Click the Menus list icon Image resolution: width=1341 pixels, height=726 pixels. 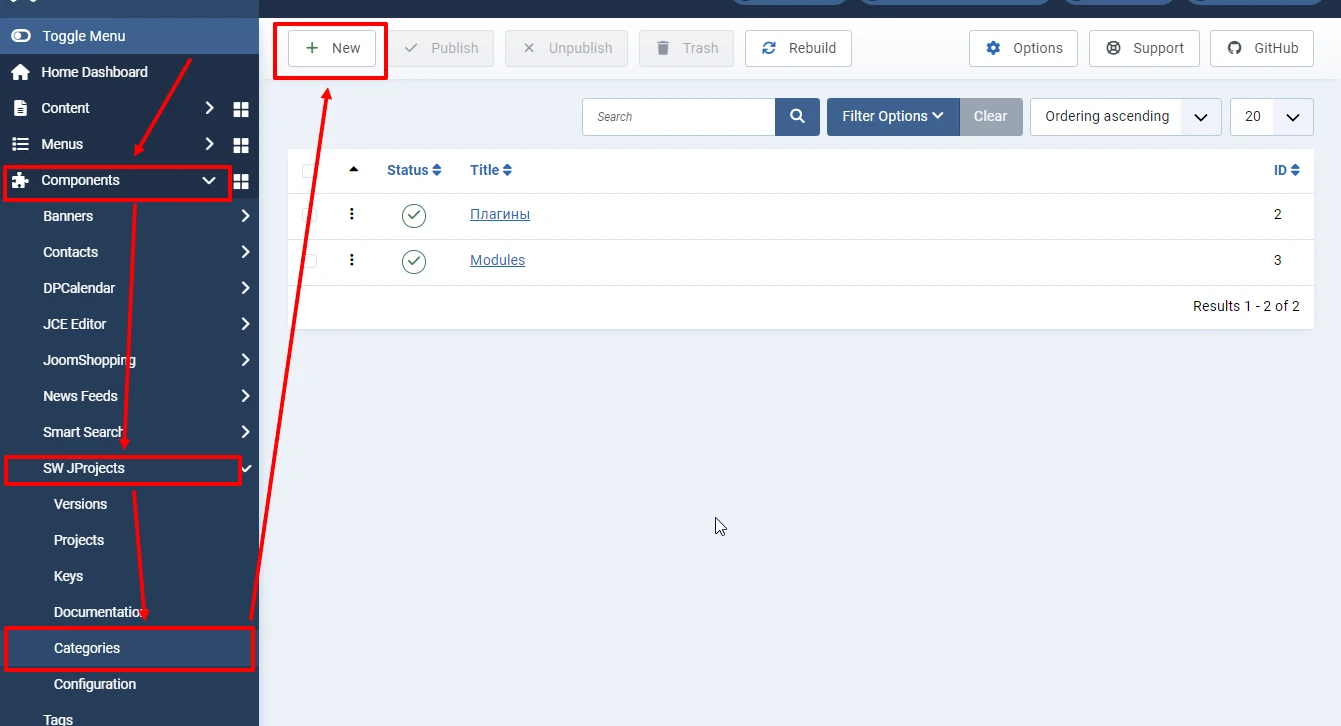pos(20,144)
